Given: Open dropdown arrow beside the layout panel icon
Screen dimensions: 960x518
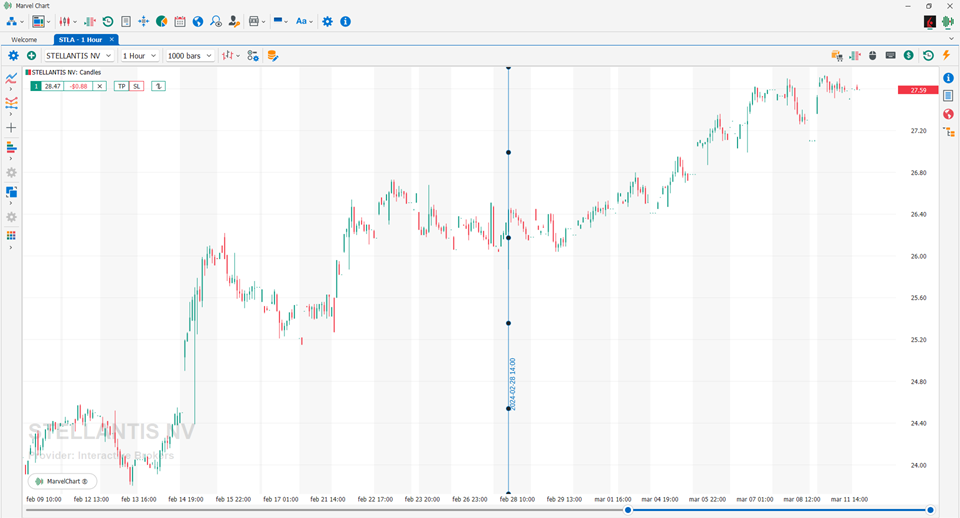Looking at the screenshot, I should [x=48, y=21].
